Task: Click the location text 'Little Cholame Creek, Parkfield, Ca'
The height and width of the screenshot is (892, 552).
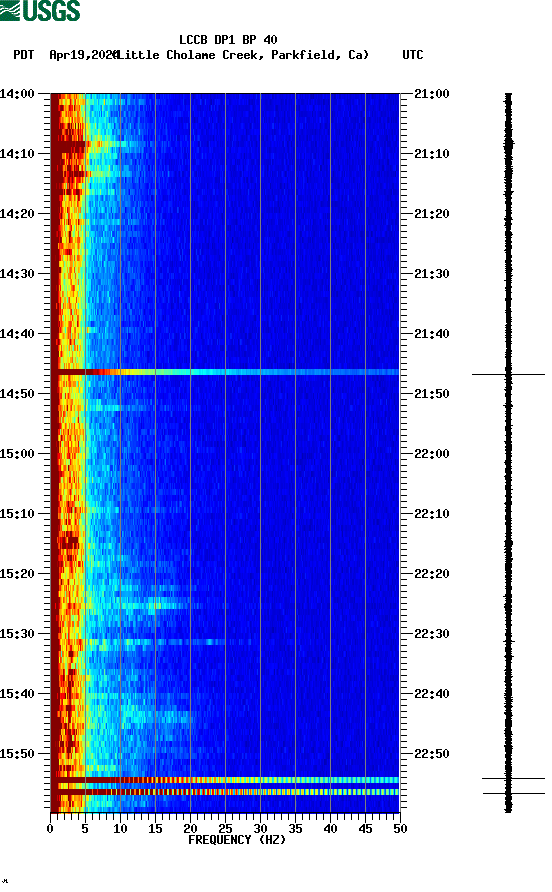Action: click(242, 55)
